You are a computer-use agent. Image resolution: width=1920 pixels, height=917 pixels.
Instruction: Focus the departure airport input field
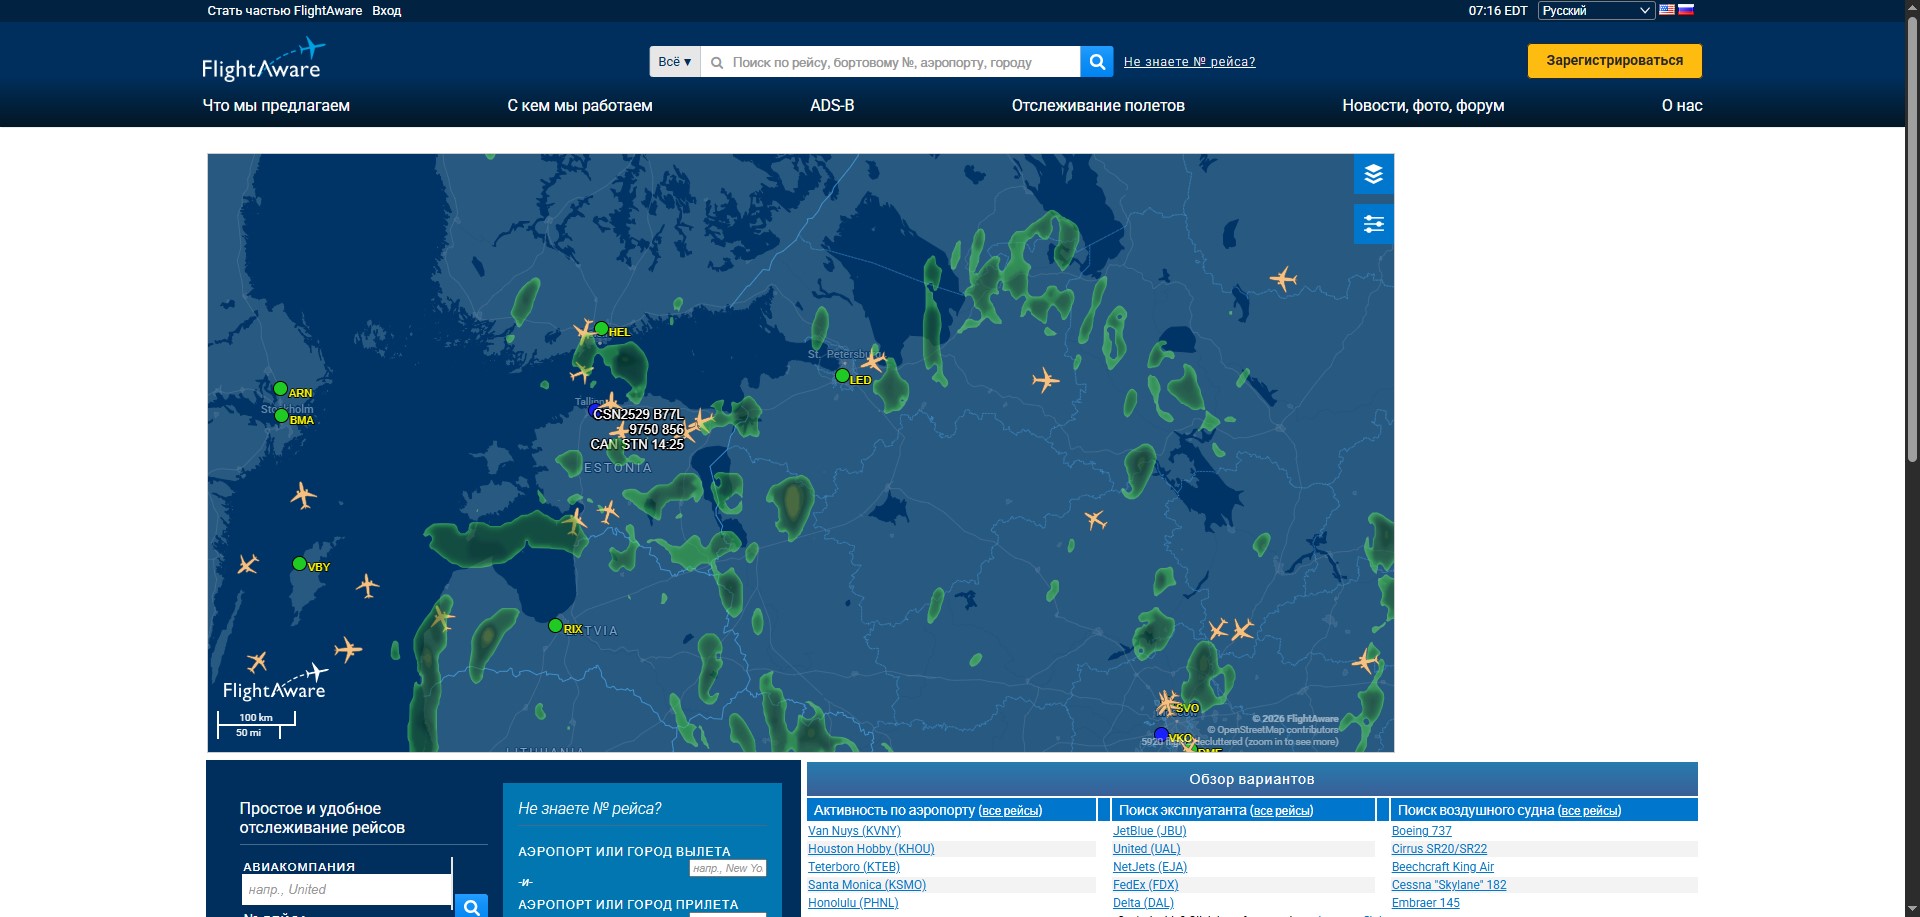pos(728,868)
